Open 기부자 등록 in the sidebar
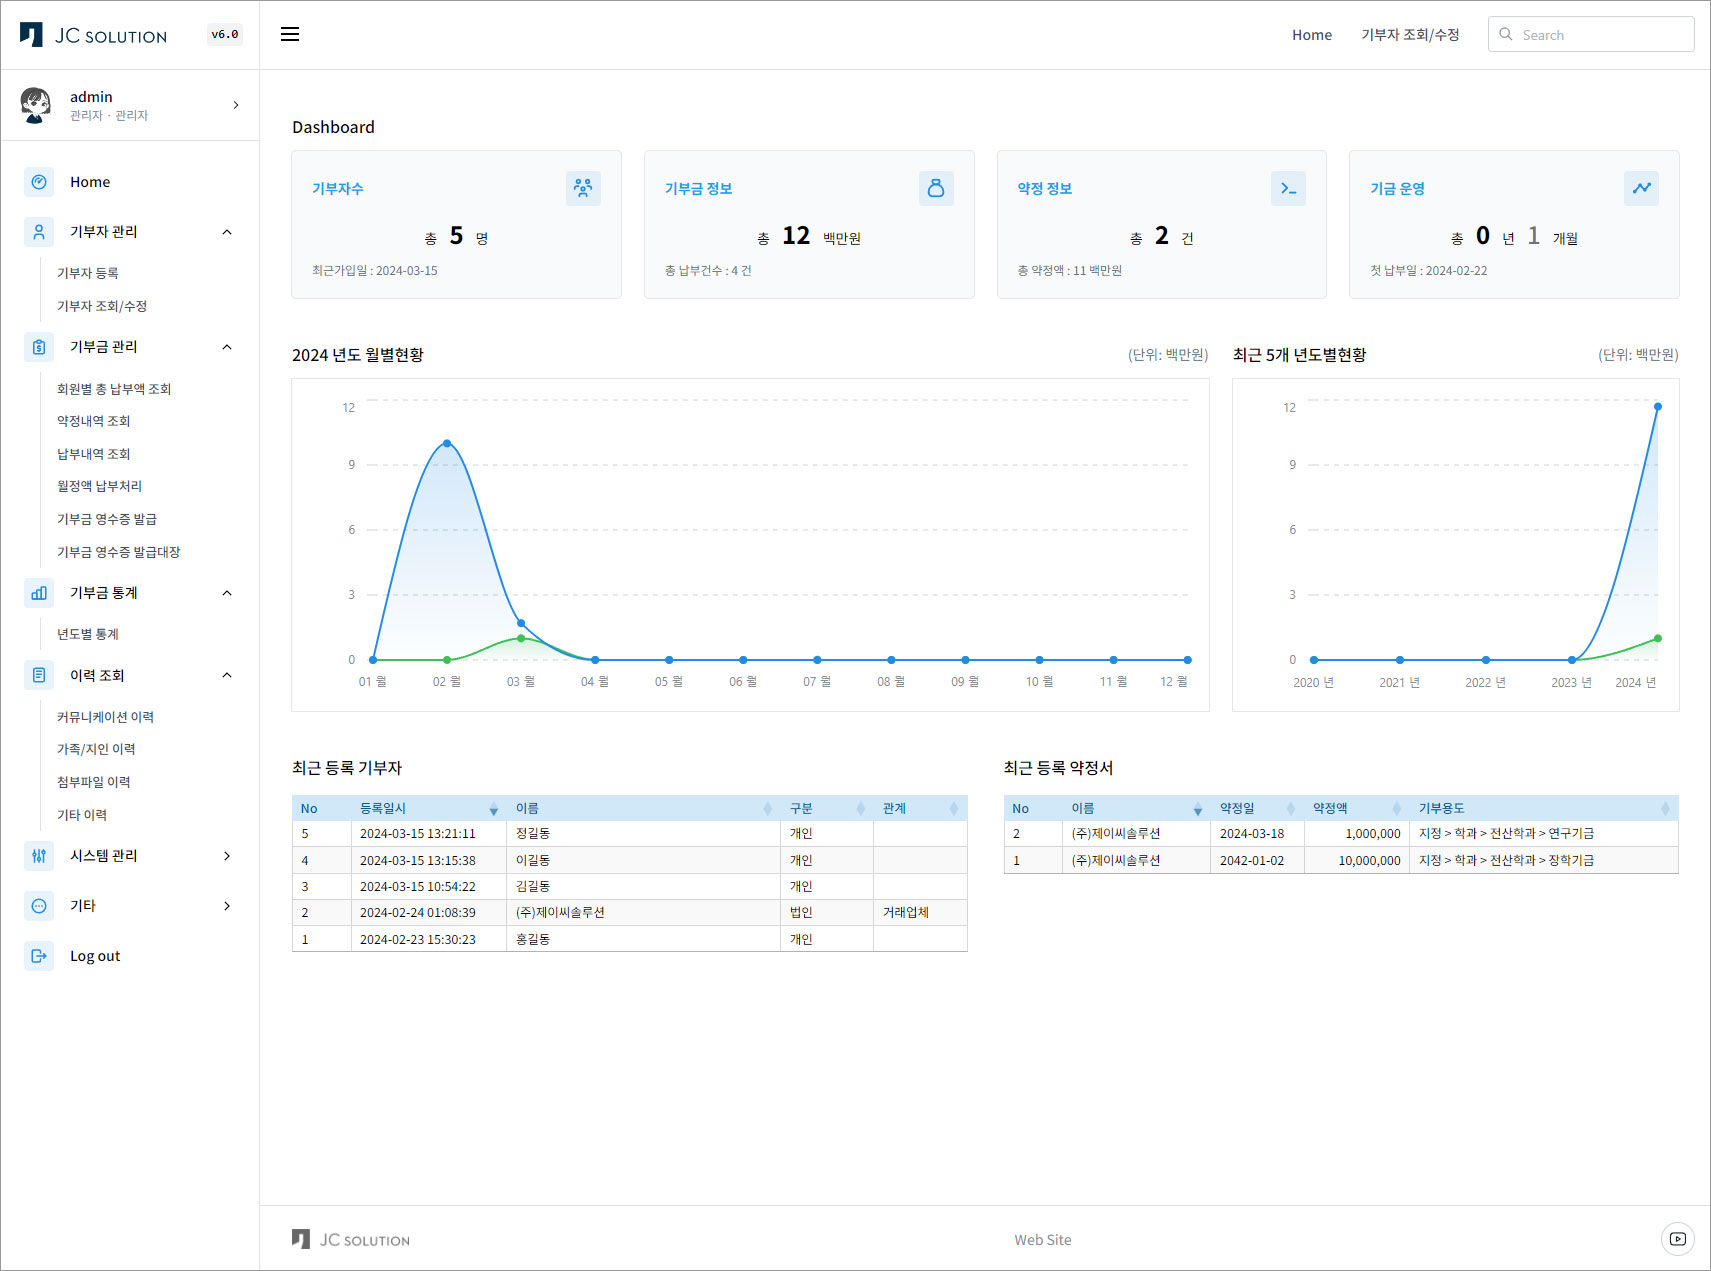Viewport: 1711px width, 1271px height. 88,273
